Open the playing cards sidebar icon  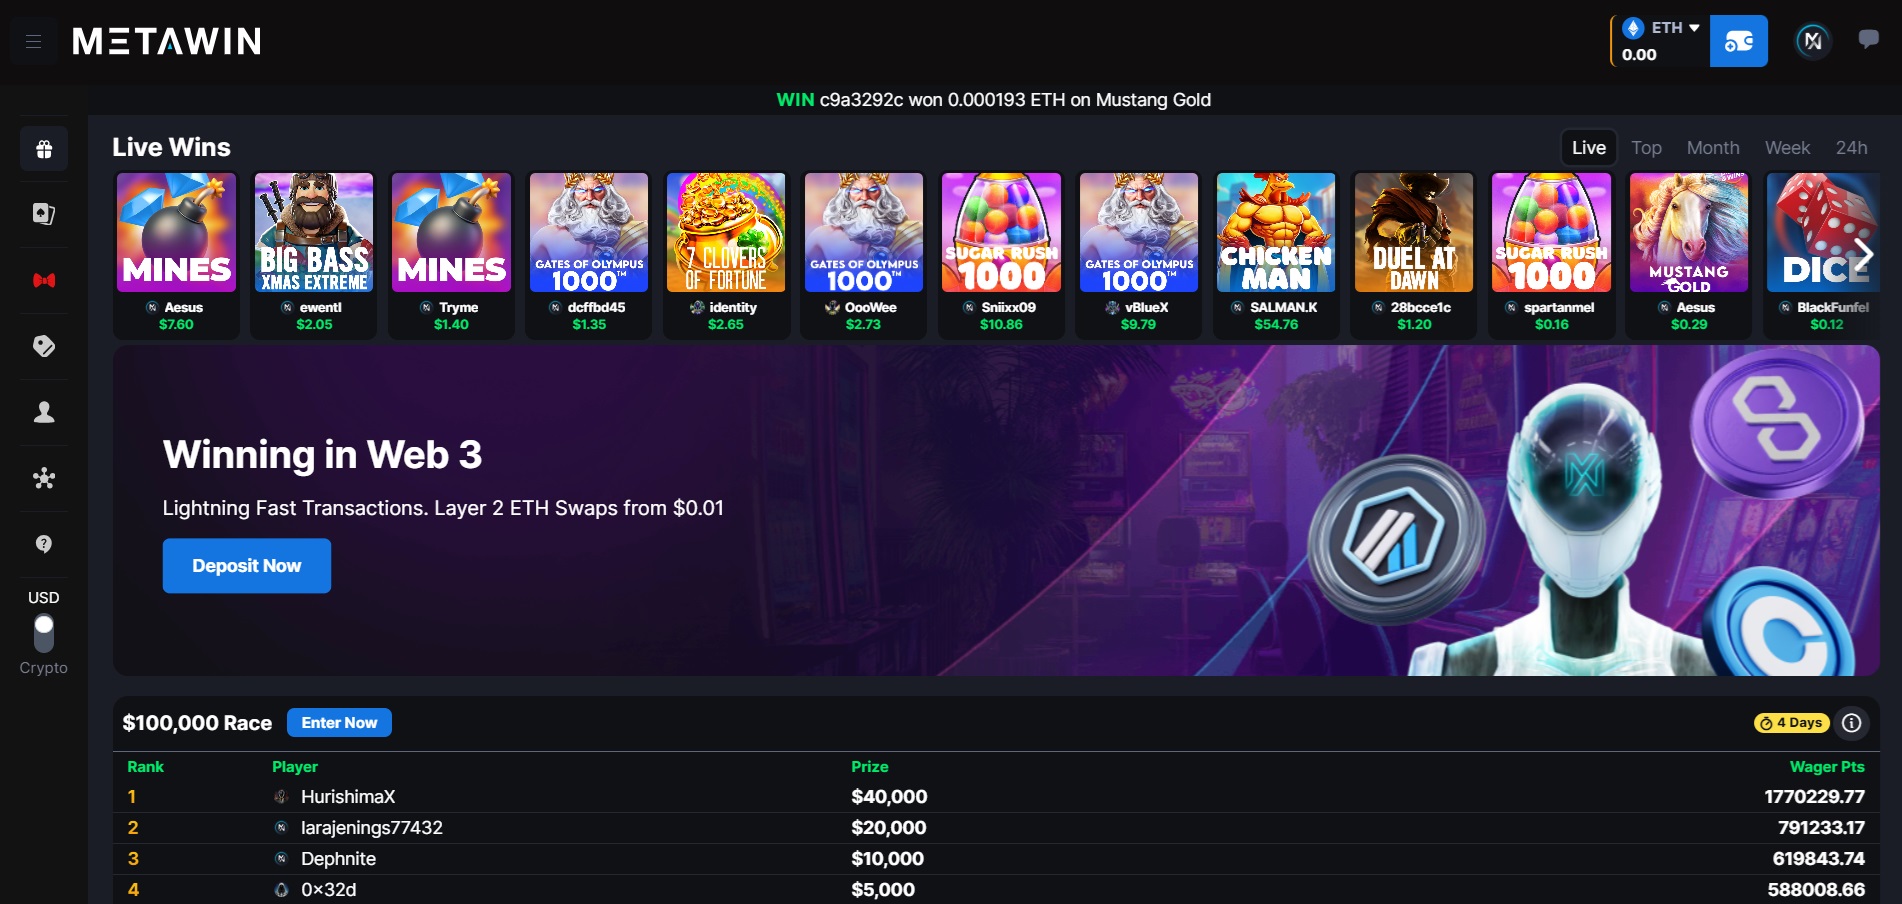coord(44,214)
